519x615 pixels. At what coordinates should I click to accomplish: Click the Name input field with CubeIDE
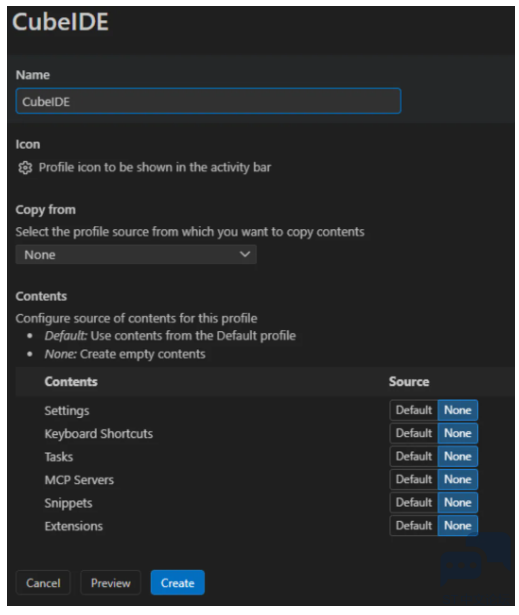[x=208, y=101]
